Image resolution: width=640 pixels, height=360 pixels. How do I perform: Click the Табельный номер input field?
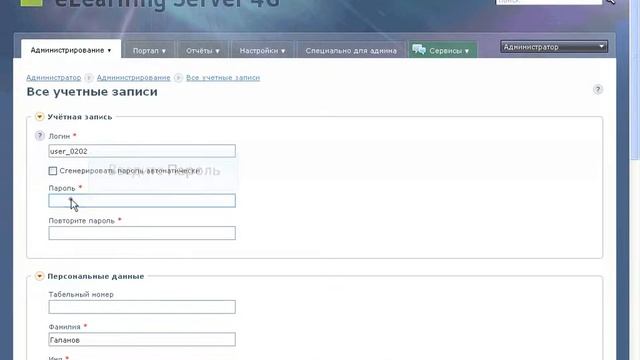[142, 307]
